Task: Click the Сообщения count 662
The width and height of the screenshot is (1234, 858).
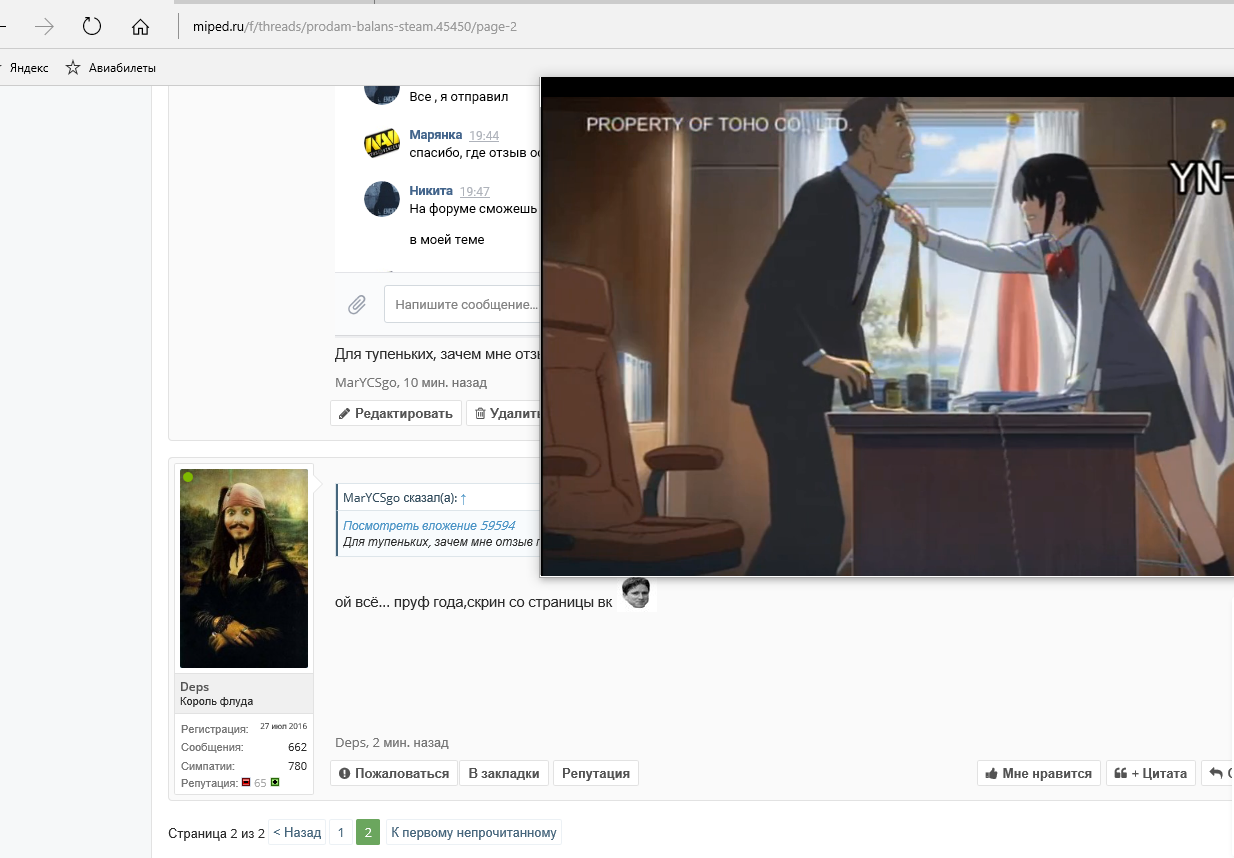Action: [x=297, y=747]
